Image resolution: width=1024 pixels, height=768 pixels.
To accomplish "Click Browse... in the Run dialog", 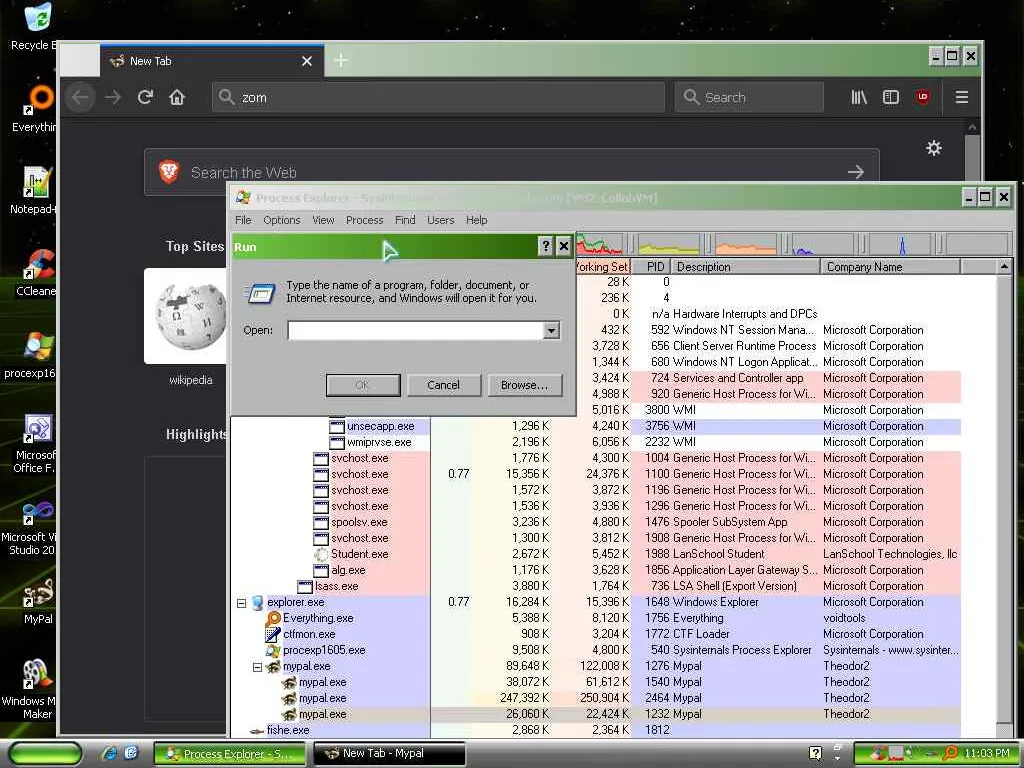I will point(524,385).
